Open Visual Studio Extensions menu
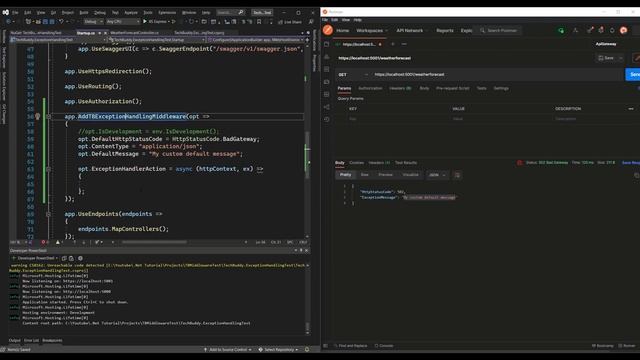This screenshot has width=640, height=360. [167, 13]
